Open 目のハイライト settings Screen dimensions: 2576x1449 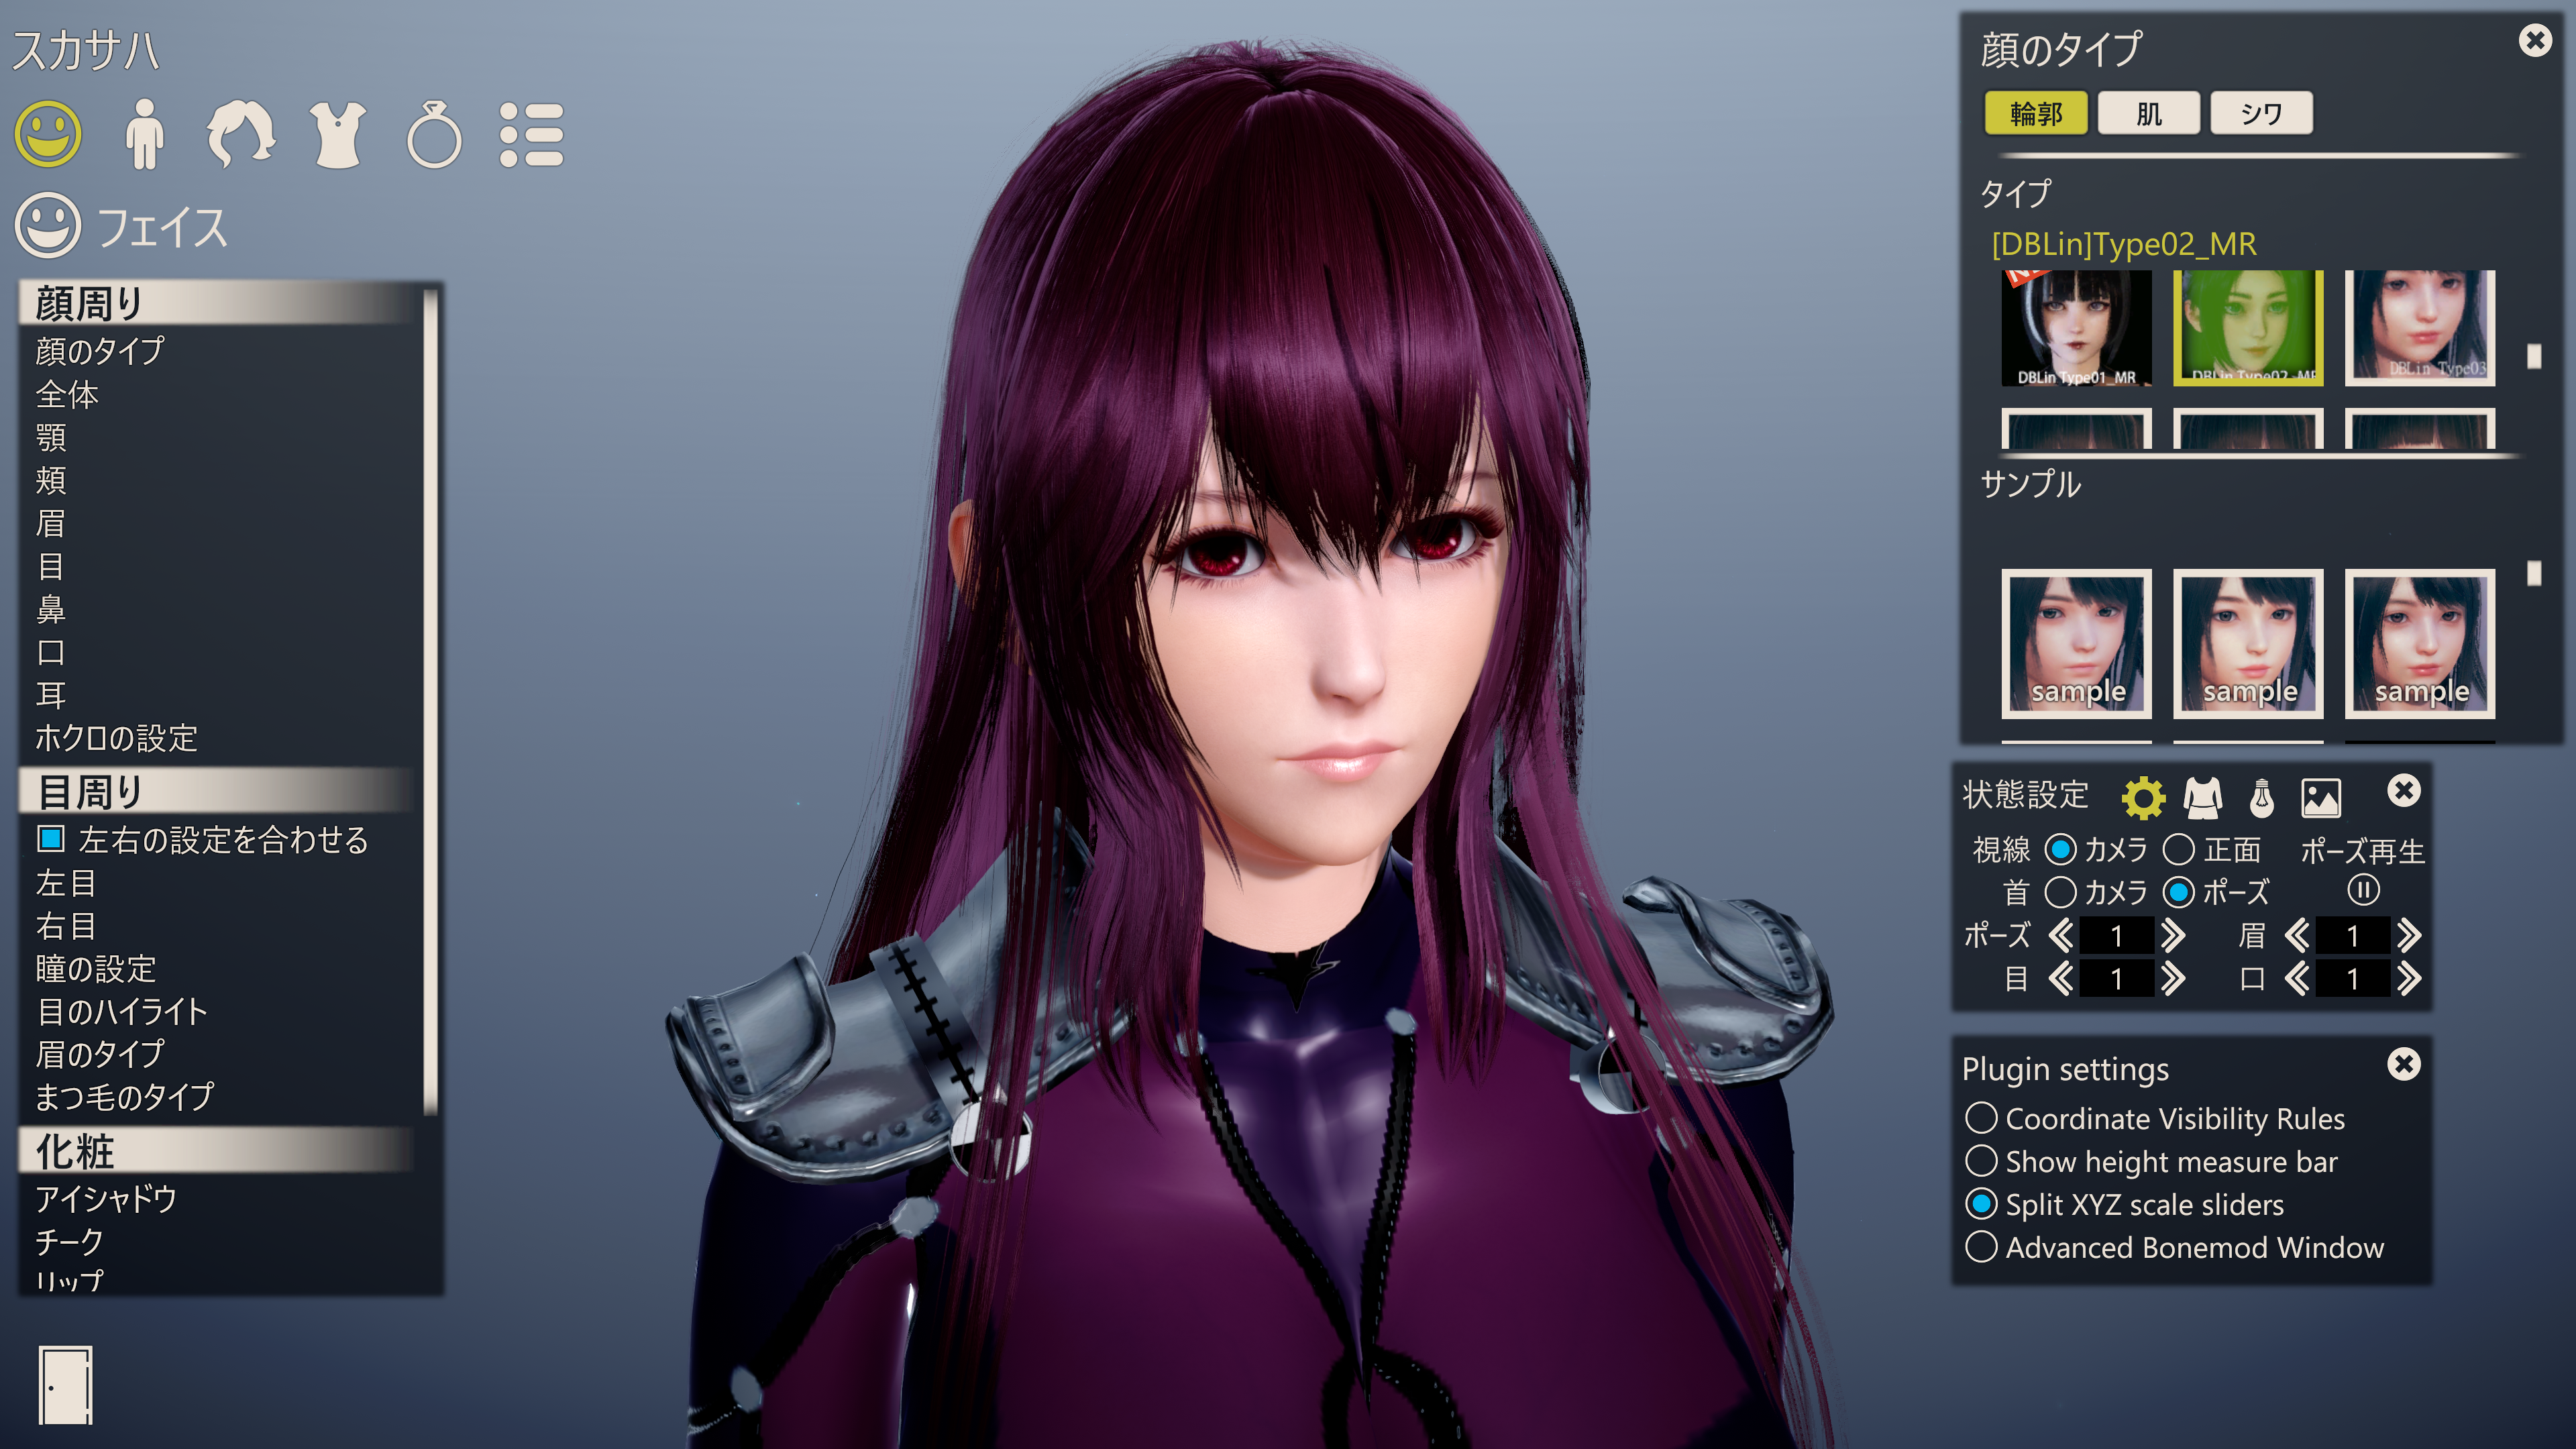[x=122, y=1012]
